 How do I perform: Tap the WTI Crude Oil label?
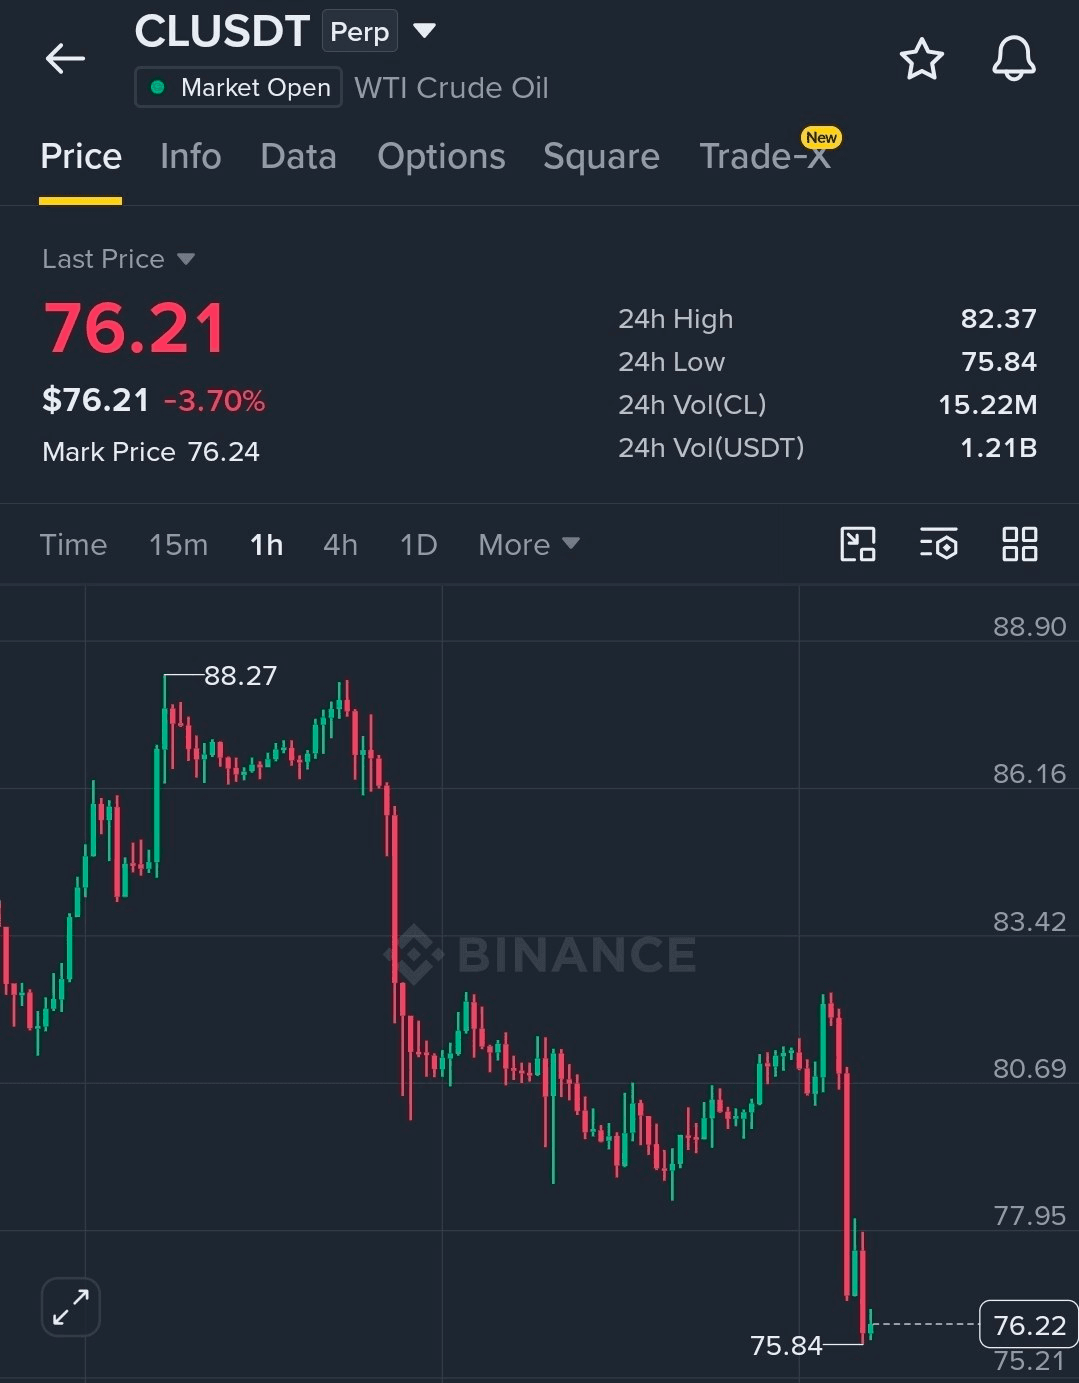click(451, 88)
